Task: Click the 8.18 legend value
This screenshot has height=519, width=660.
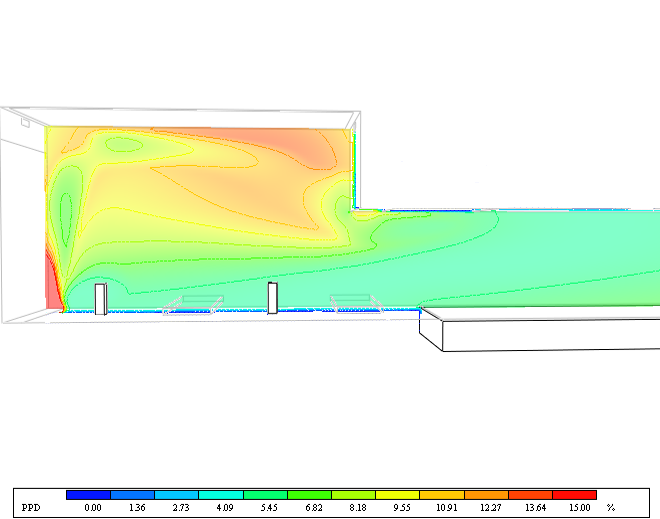Action: [x=358, y=508]
